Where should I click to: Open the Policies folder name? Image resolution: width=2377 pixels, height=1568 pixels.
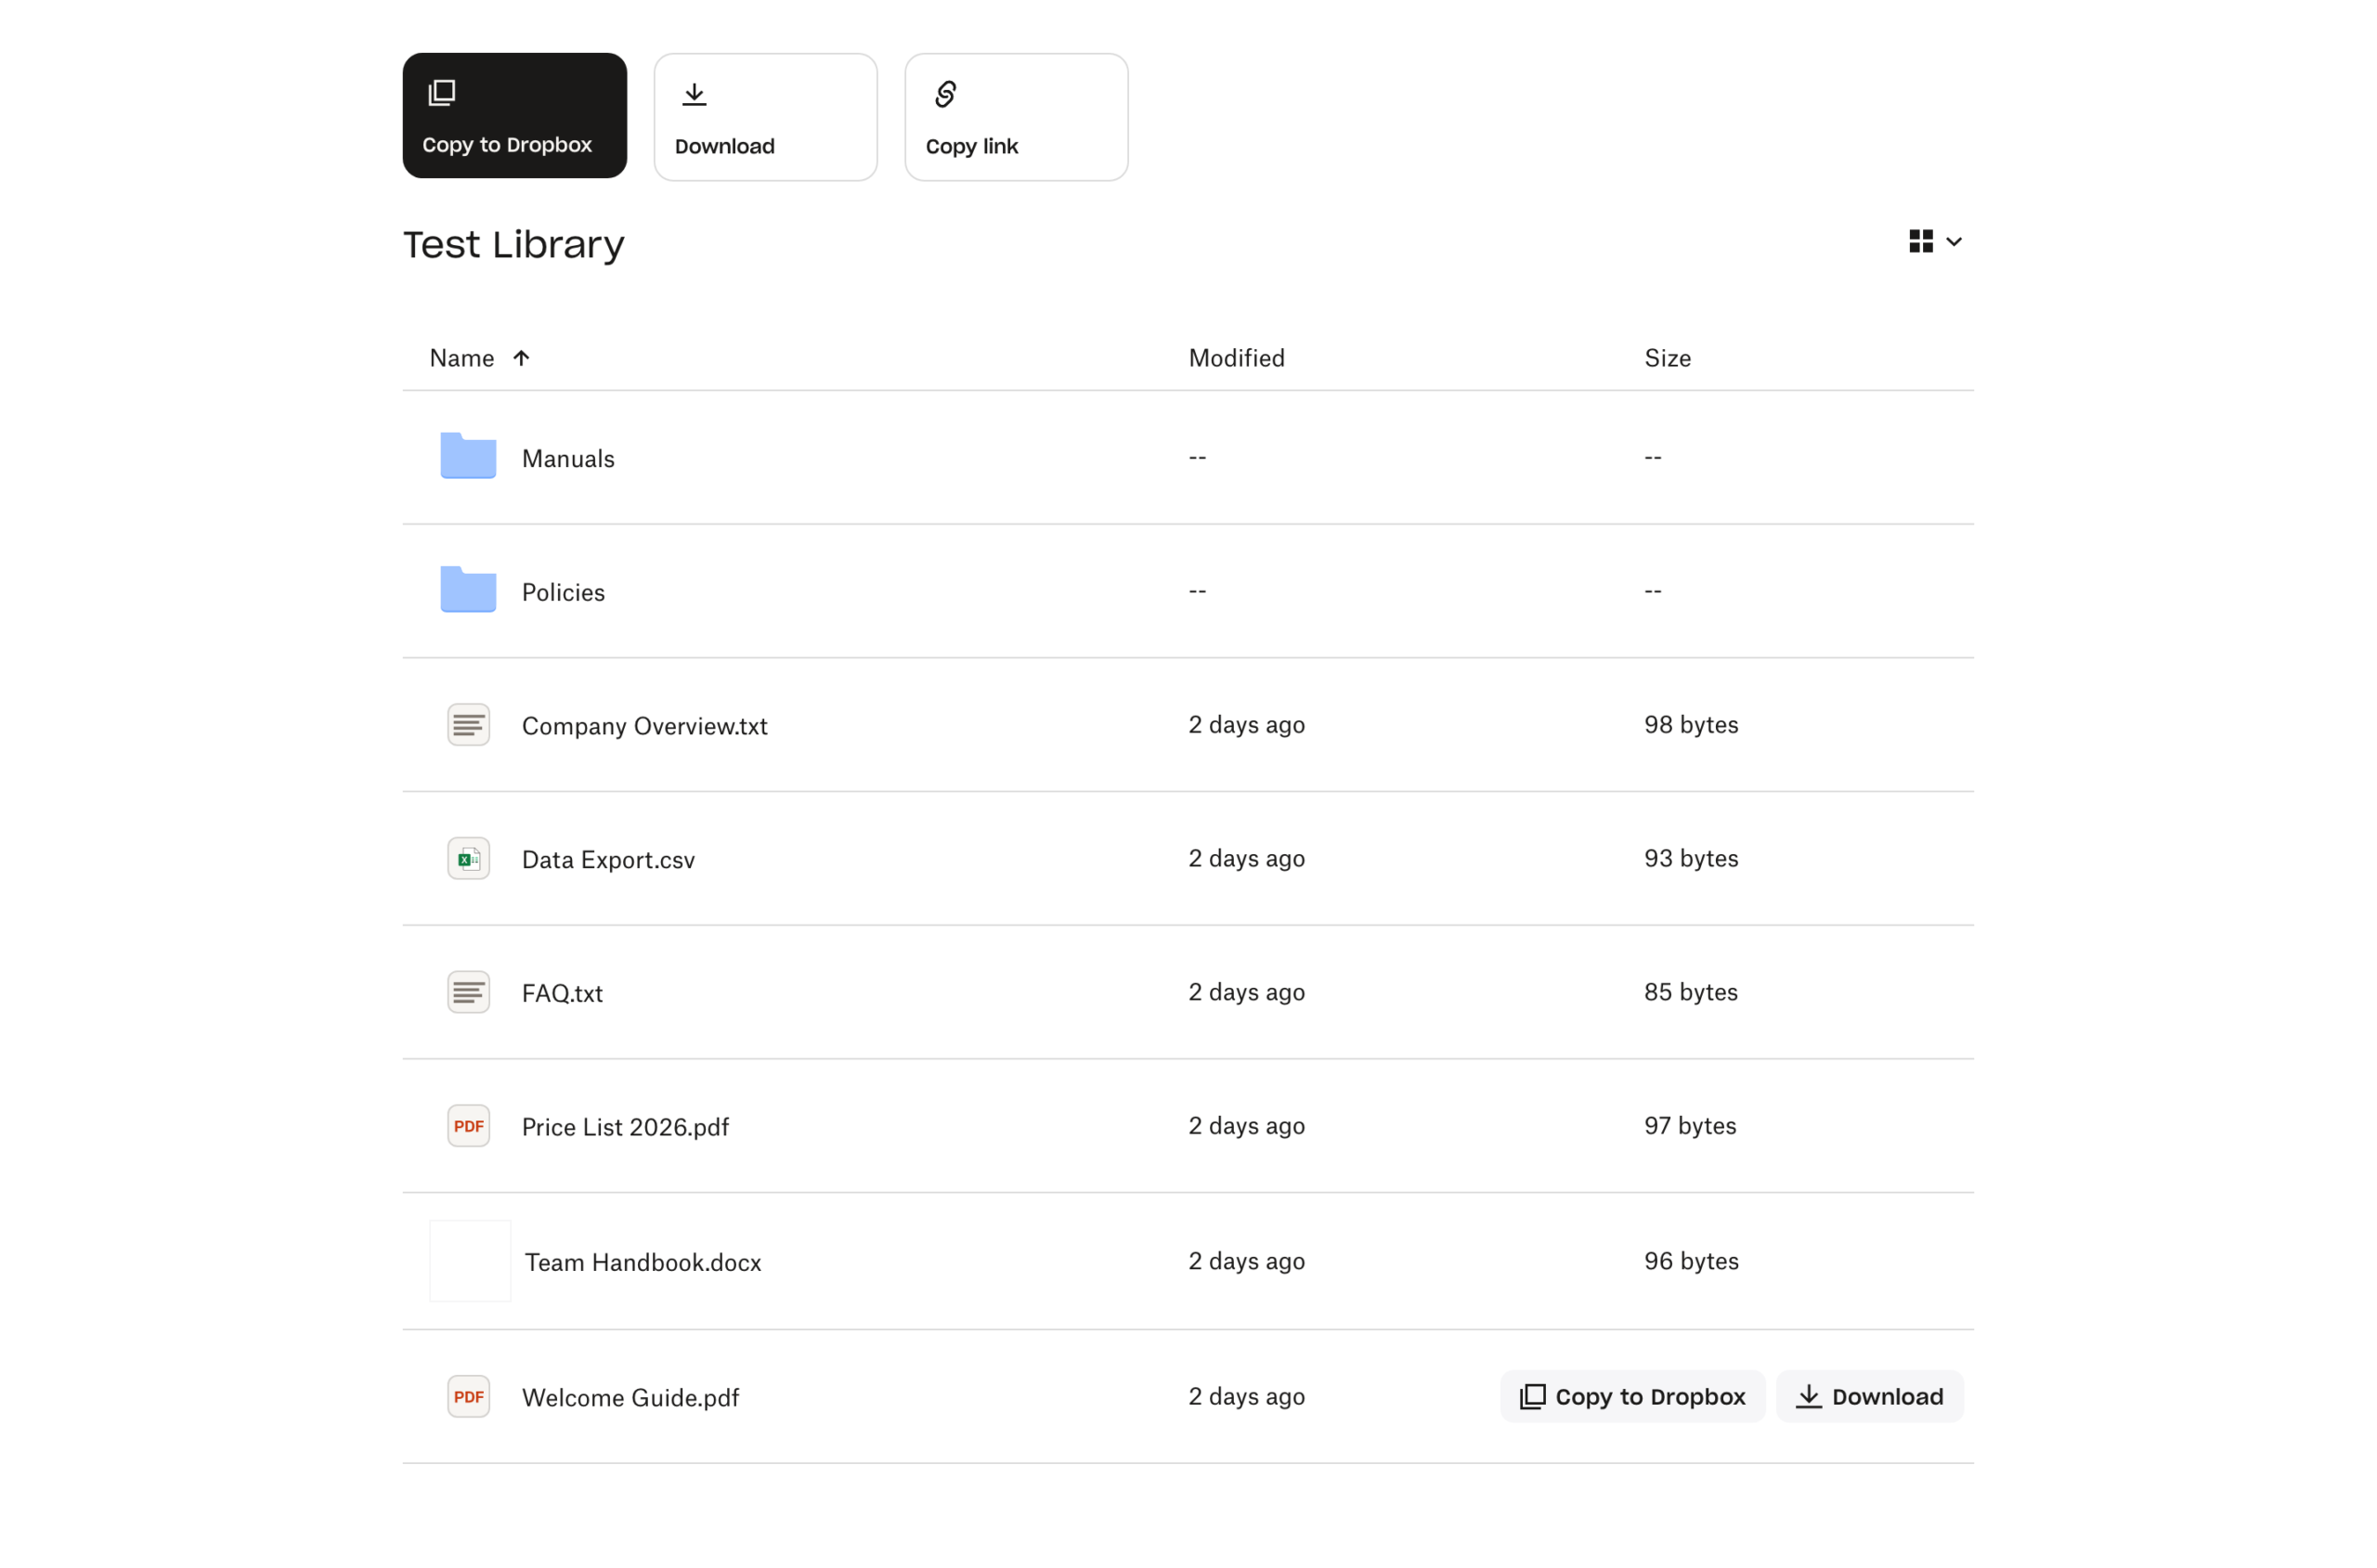[x=563, y=592]
